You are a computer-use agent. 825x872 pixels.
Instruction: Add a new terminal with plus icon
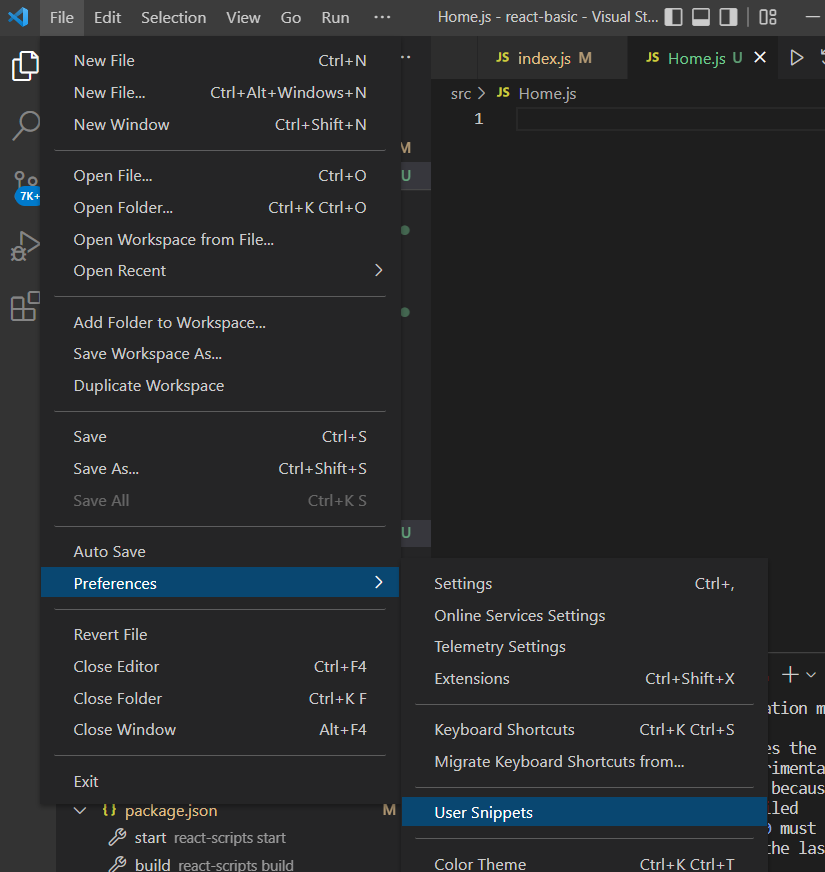(790, 674)
